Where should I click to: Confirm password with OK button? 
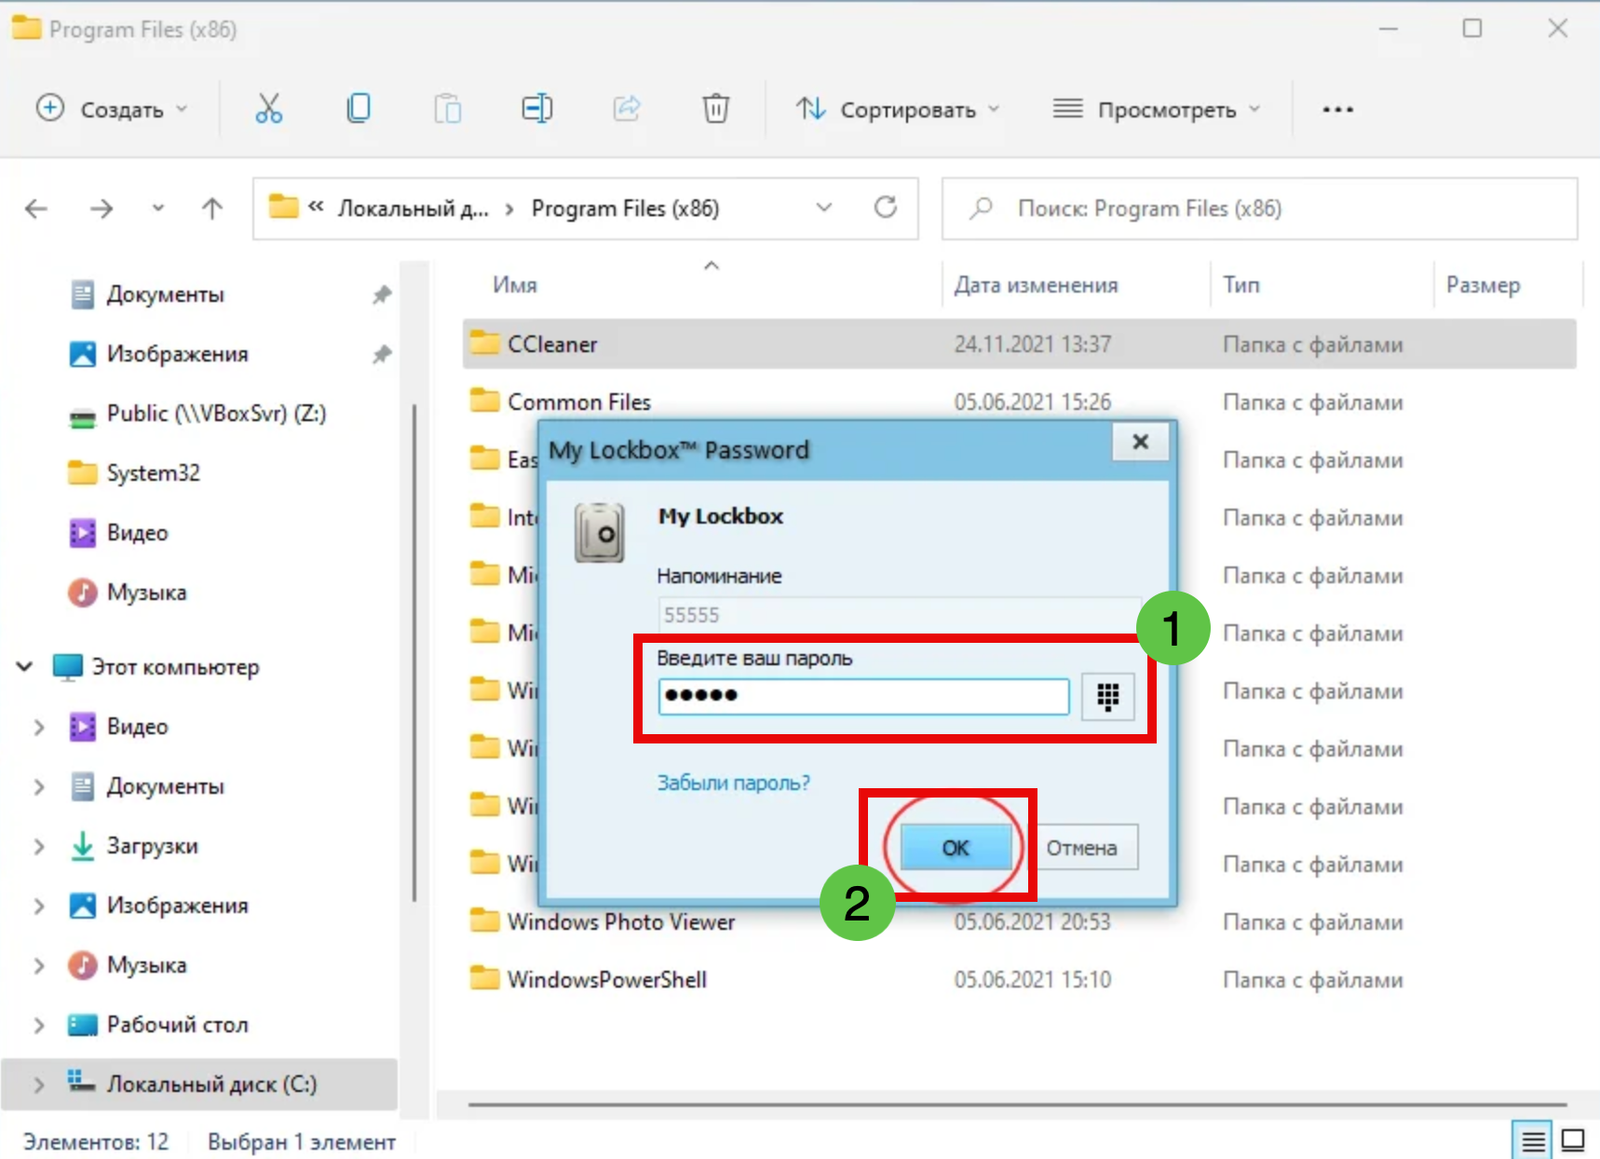[955, 847]
